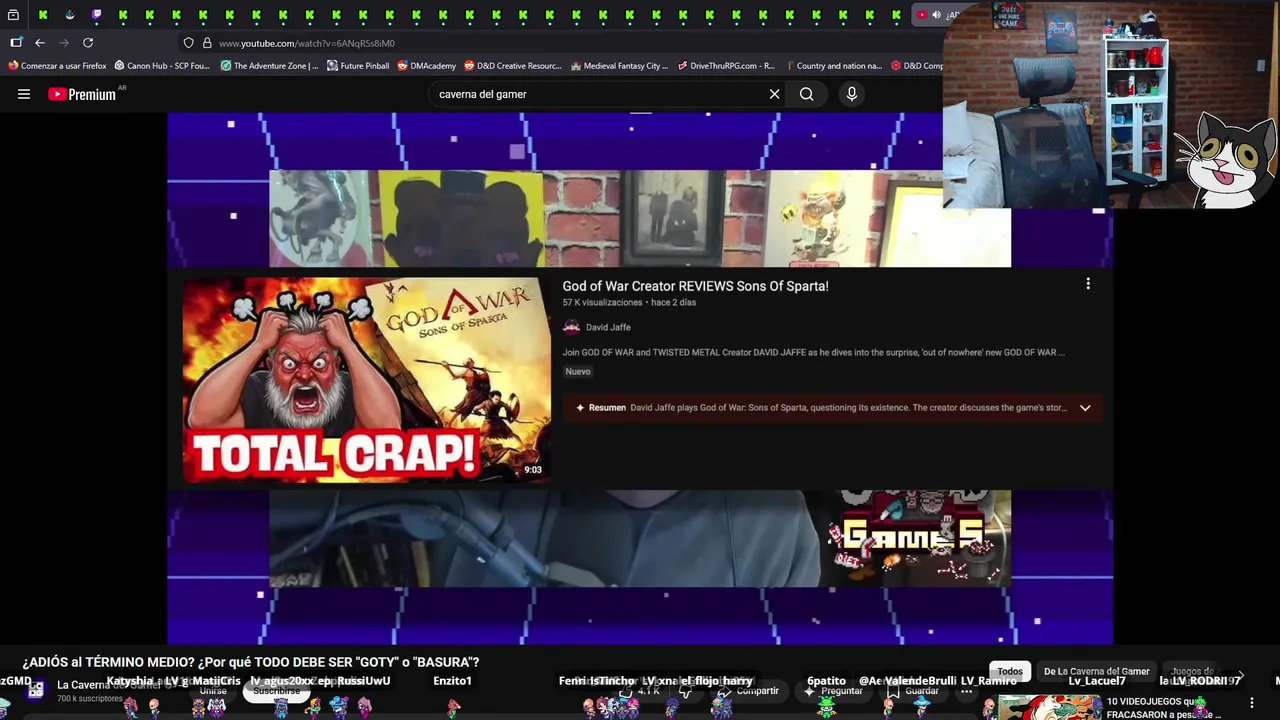Click the Resumen sparkle icon
The width and height of the screenshot is (1280, 720).
[x=580, y=408]
